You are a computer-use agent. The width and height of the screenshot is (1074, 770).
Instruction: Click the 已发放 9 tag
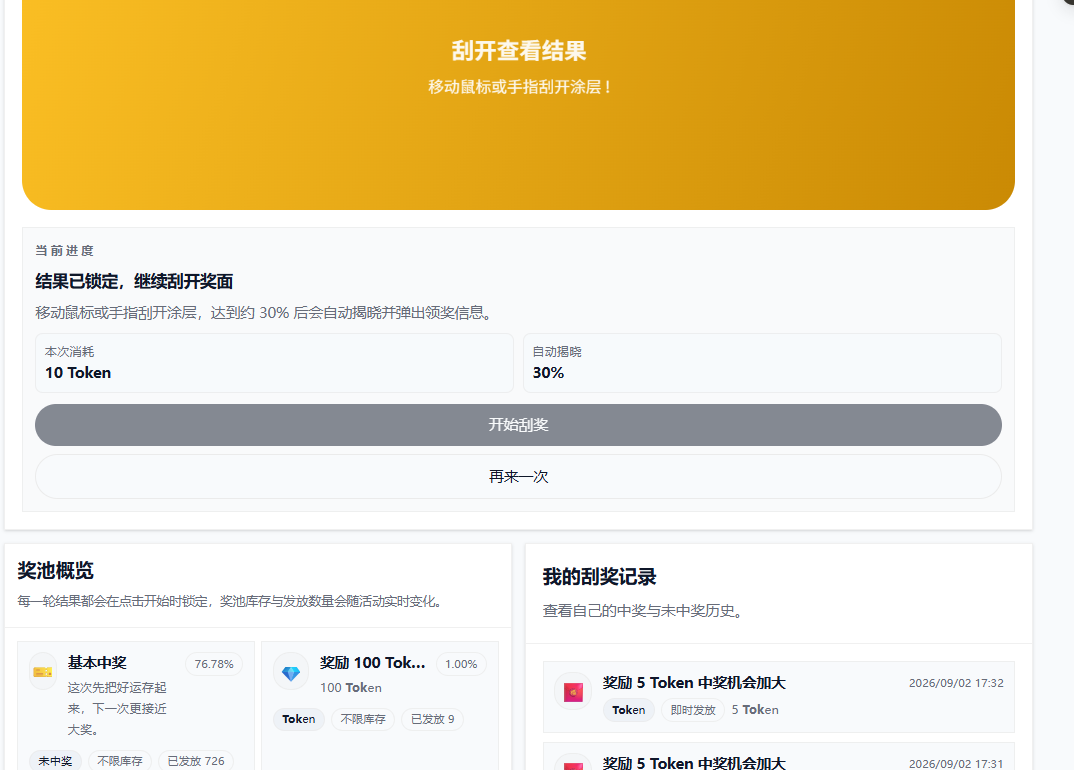432,719
